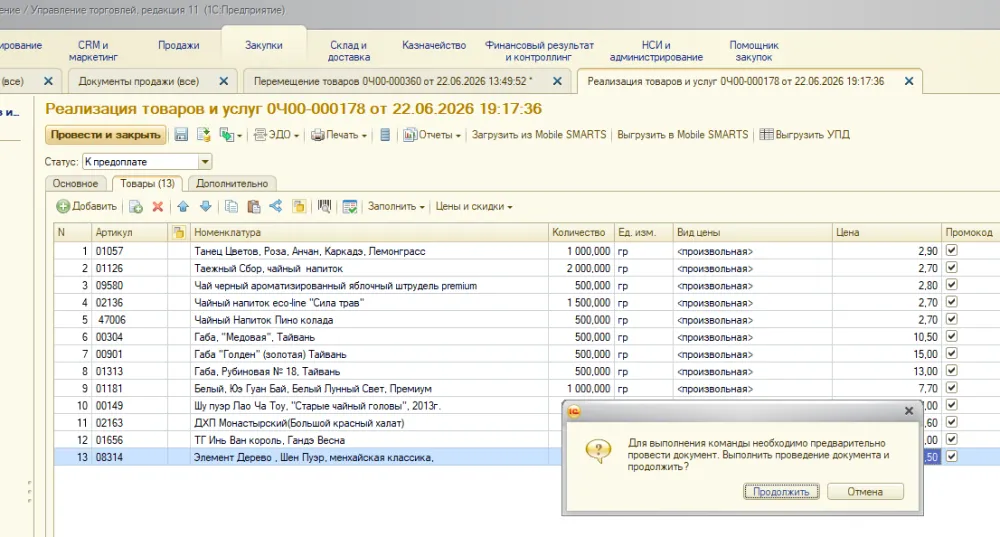Toggle Промокод checkbox for row 13
The width and height of the screenshot is (1000, 537).
pyautogui.click(x=952, y=457)
